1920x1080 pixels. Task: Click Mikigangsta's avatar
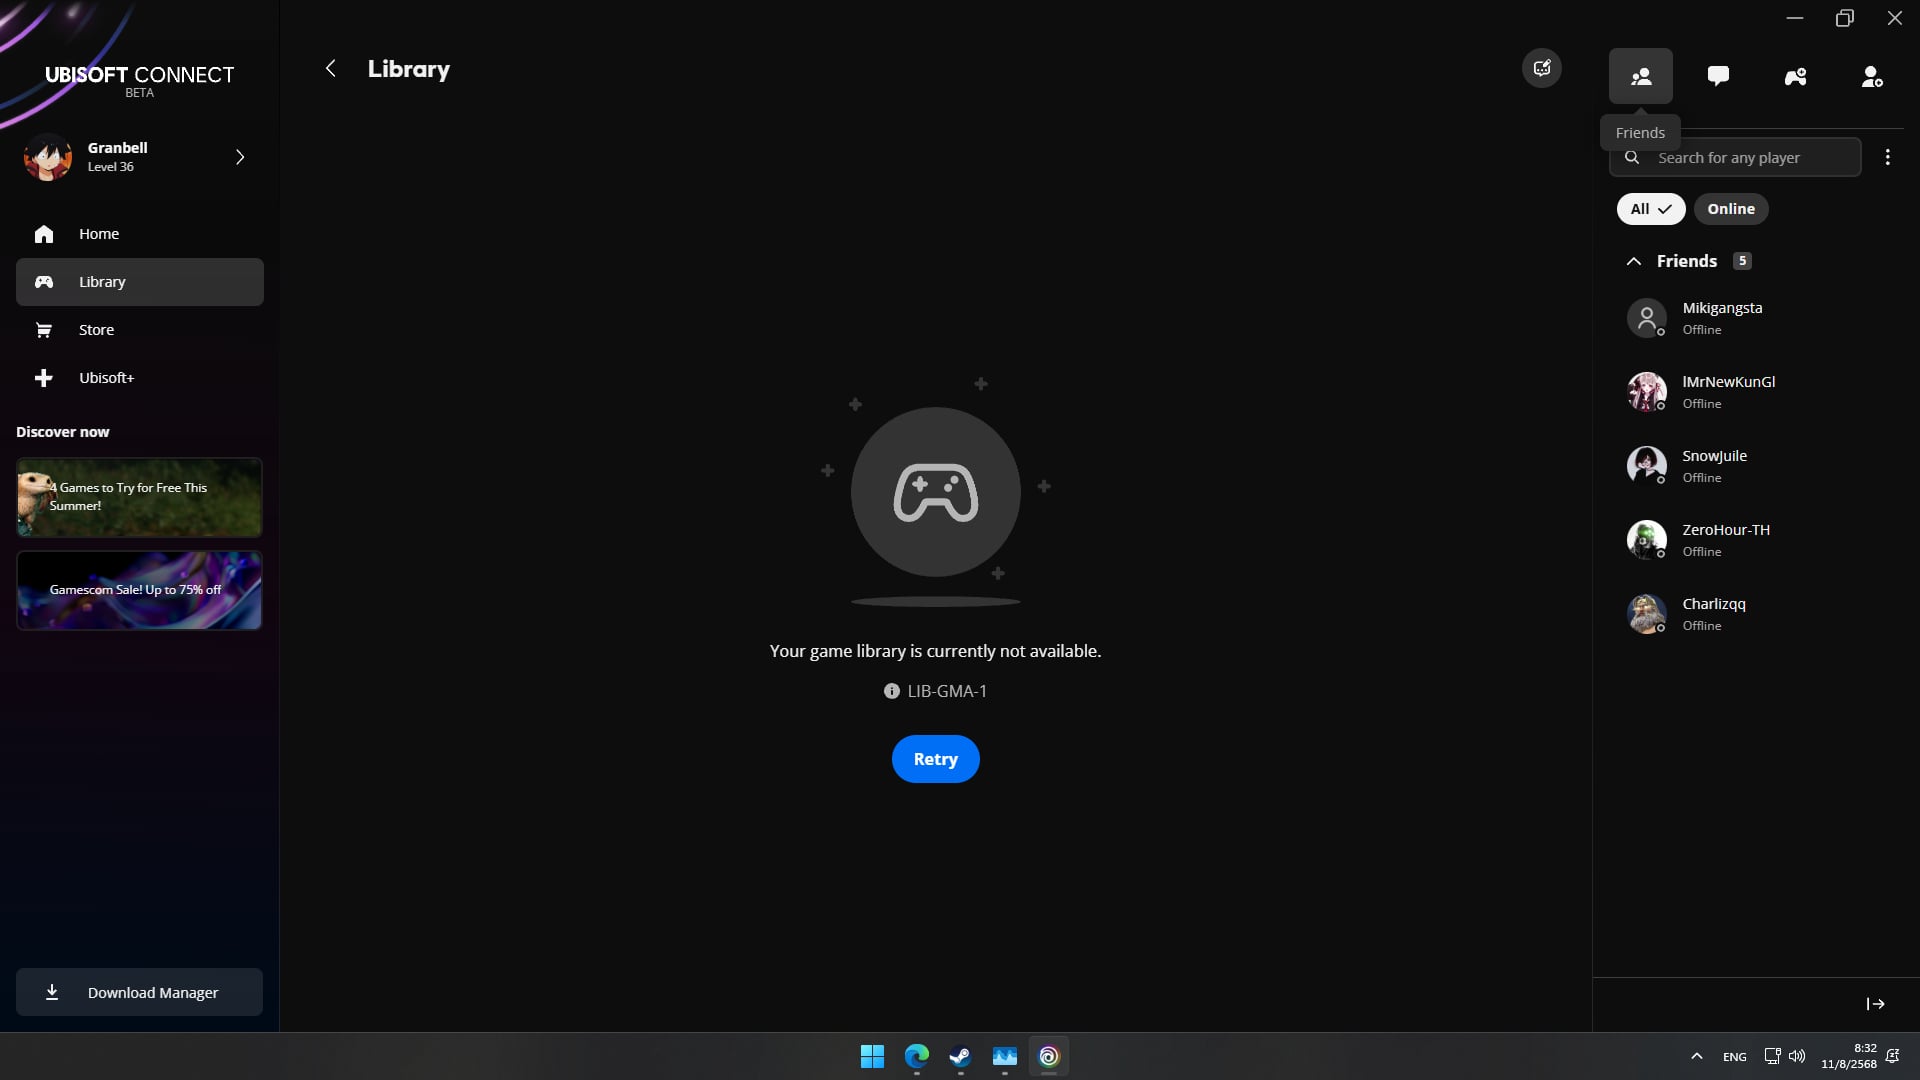point(1646,318)
